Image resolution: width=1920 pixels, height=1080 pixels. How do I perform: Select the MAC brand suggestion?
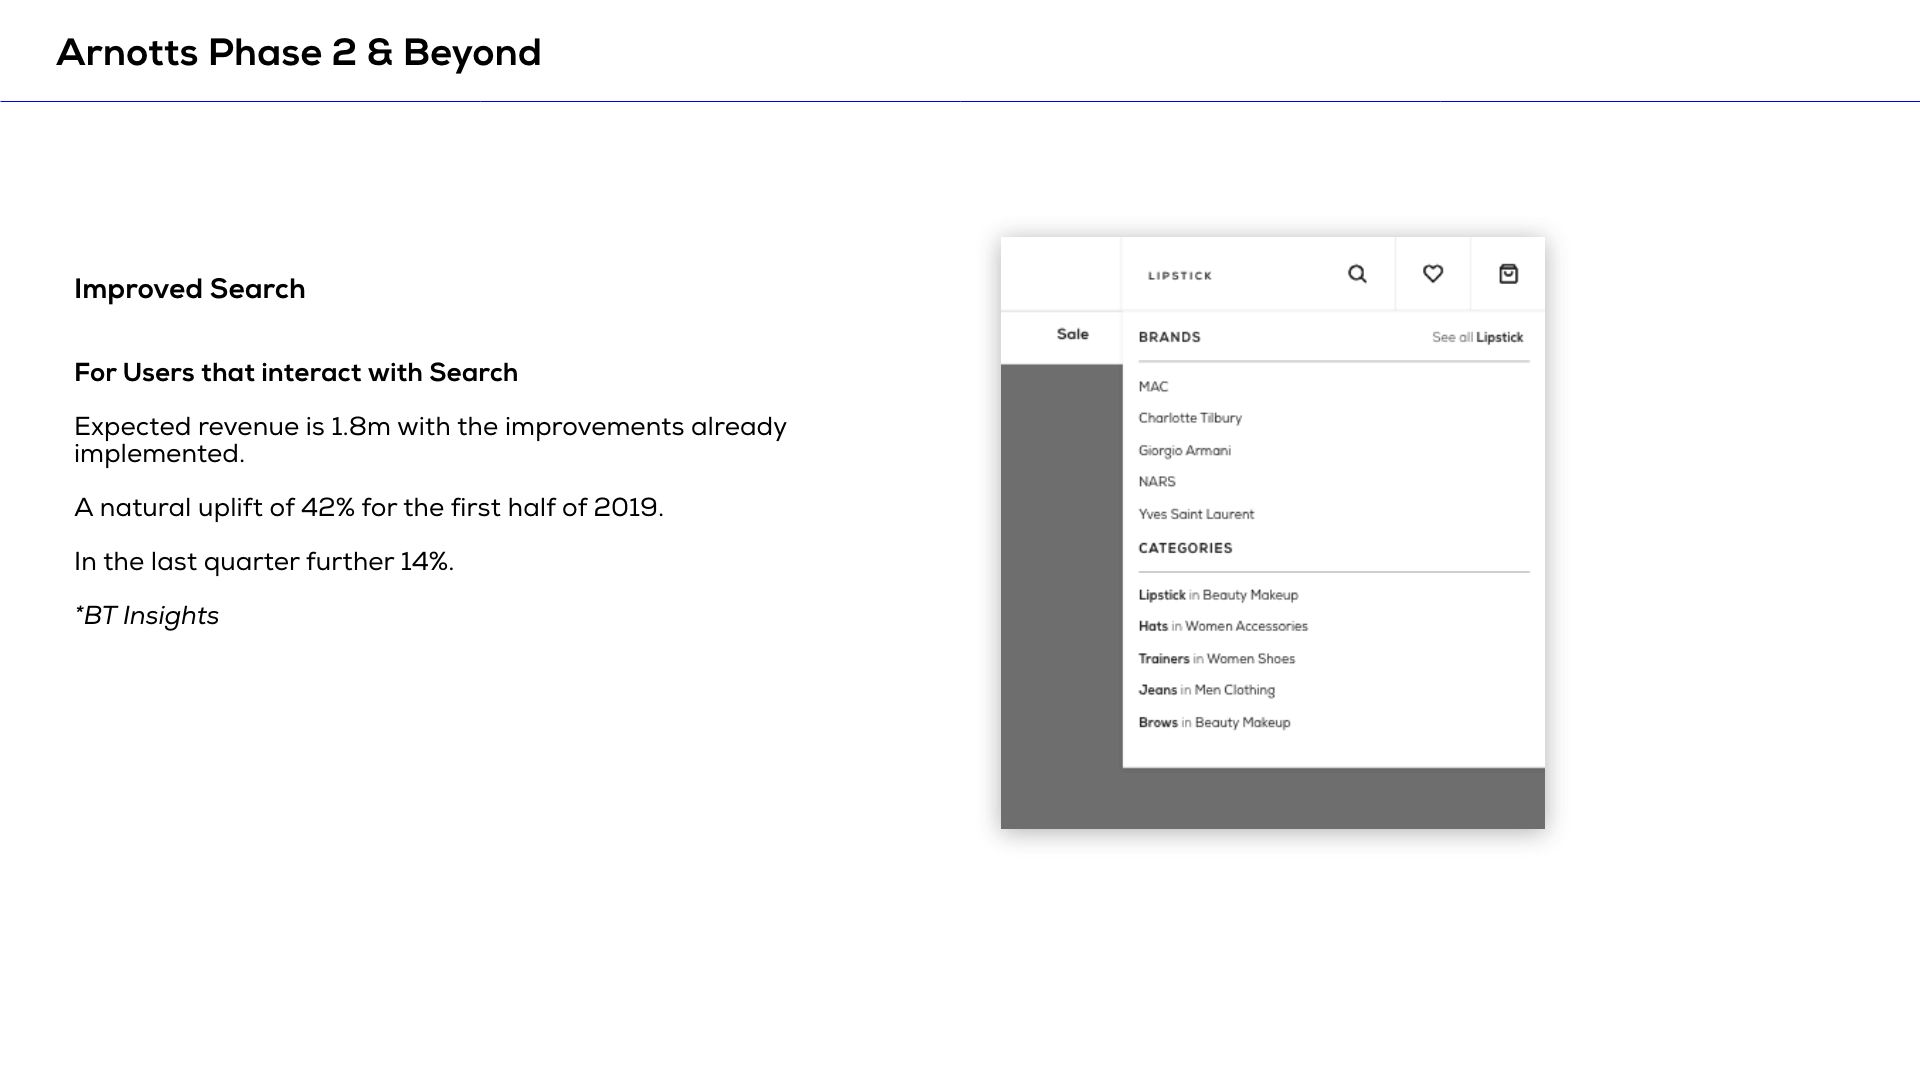point(1152,387)
